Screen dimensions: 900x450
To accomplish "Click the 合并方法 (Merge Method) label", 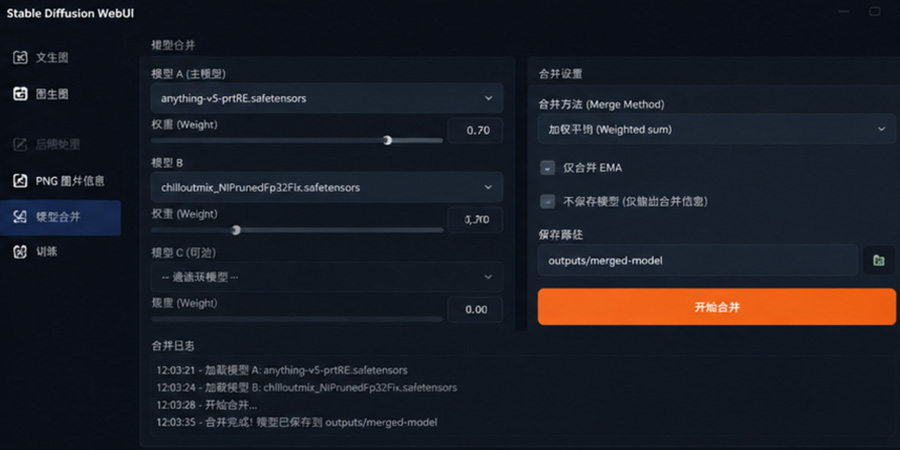I will click(x=601, y=104).
